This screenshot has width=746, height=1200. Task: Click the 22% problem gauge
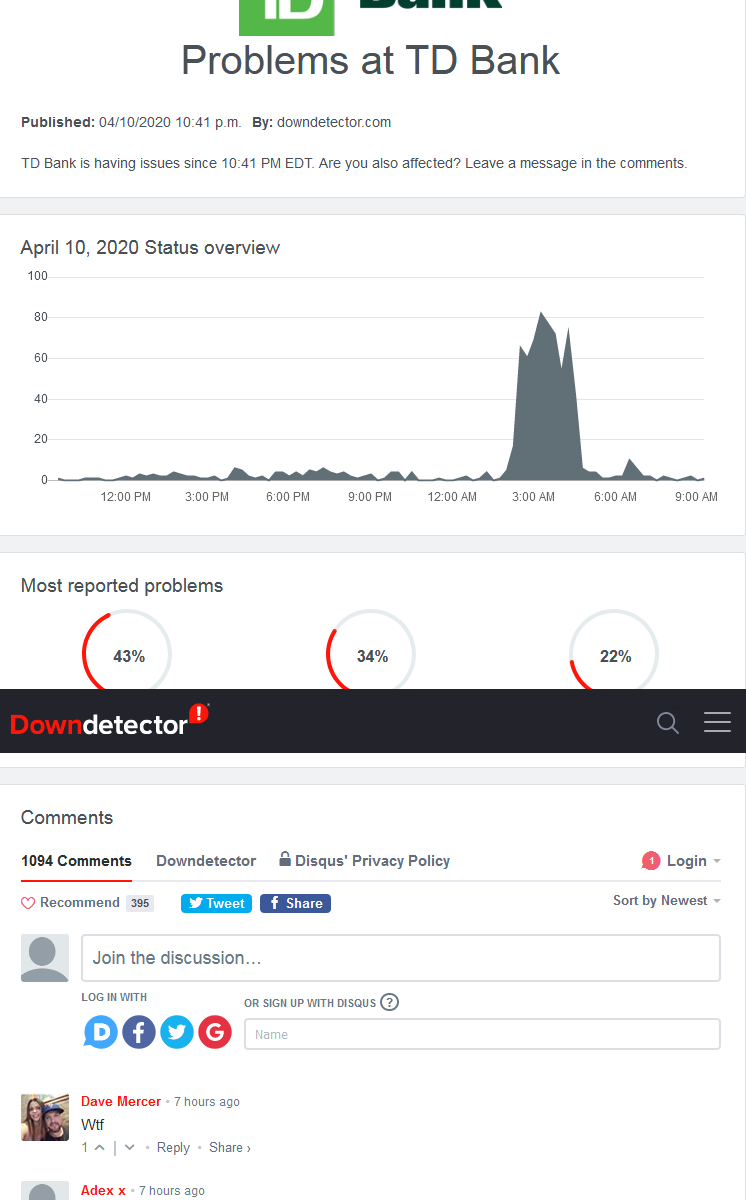[x=614, y=652]
